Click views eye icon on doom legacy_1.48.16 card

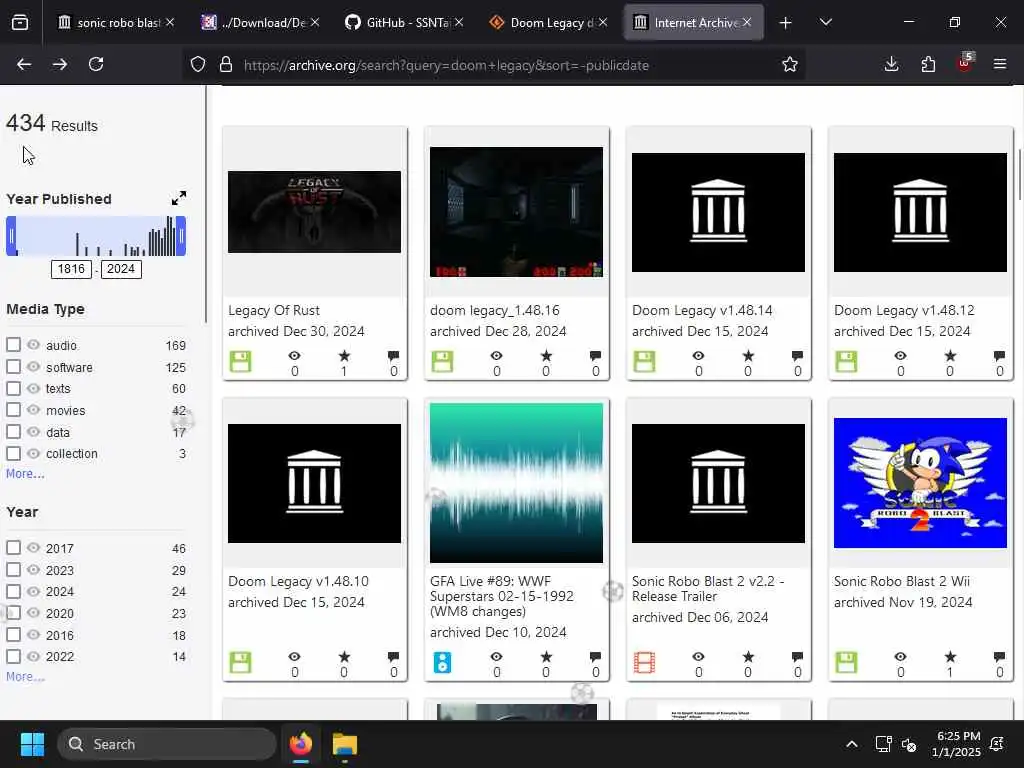point(496,356)
